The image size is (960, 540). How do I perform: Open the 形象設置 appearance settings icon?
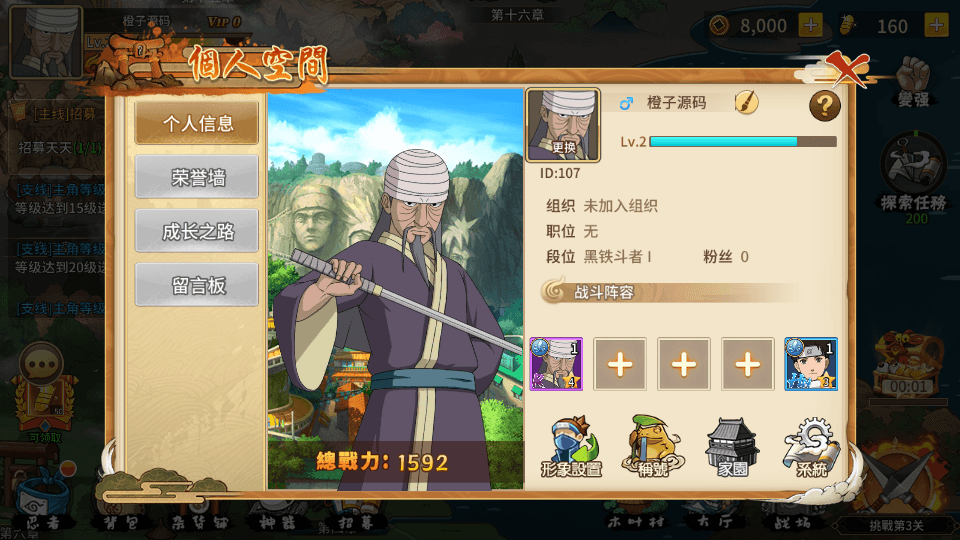click(x=571, y=447)
